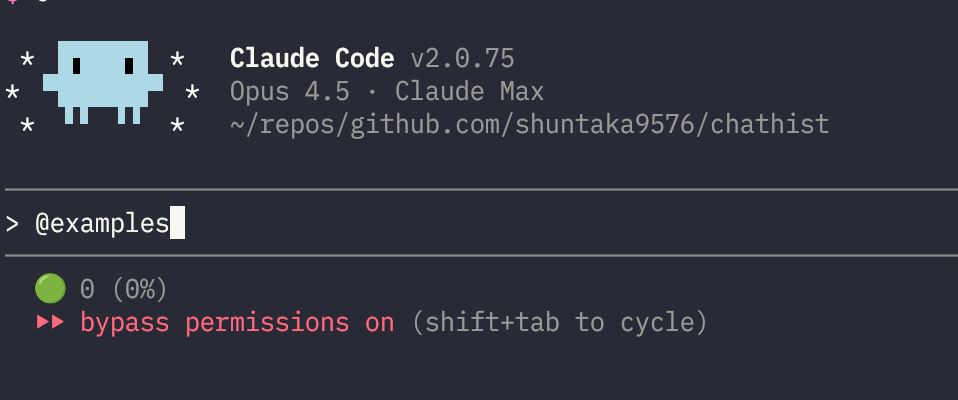
Task: Click the Claude Code pixel mascot
Action: click(x=103, y=82)
